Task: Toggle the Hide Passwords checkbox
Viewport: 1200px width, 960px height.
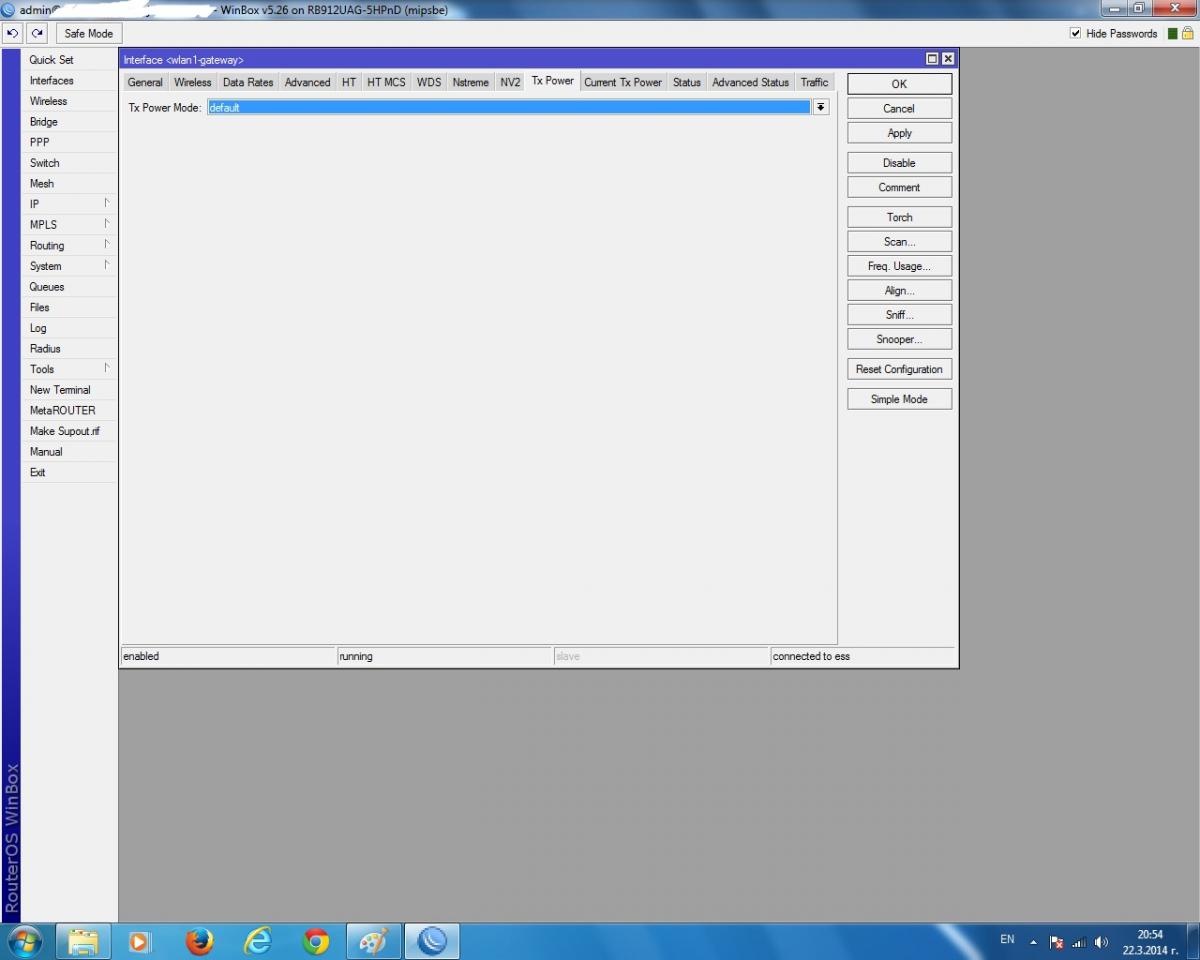Action: point(1076,34)
